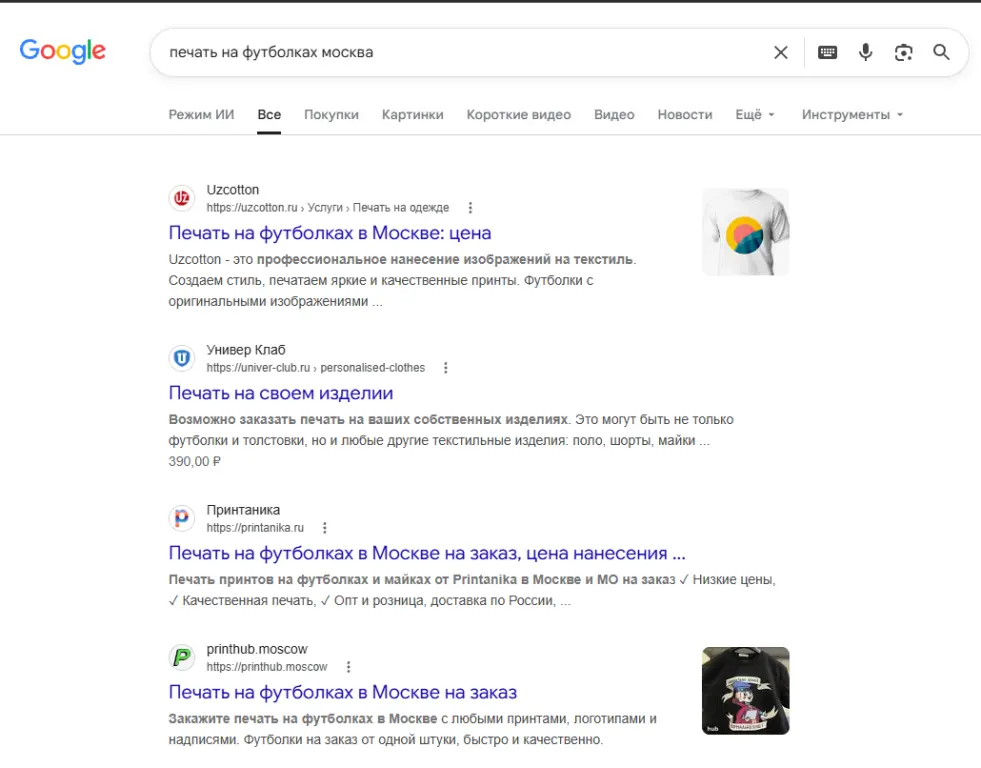Viewport: 981px width, 768px height.
Task: Click the printhub.moscow site favicon
Action: click(182, 658)
